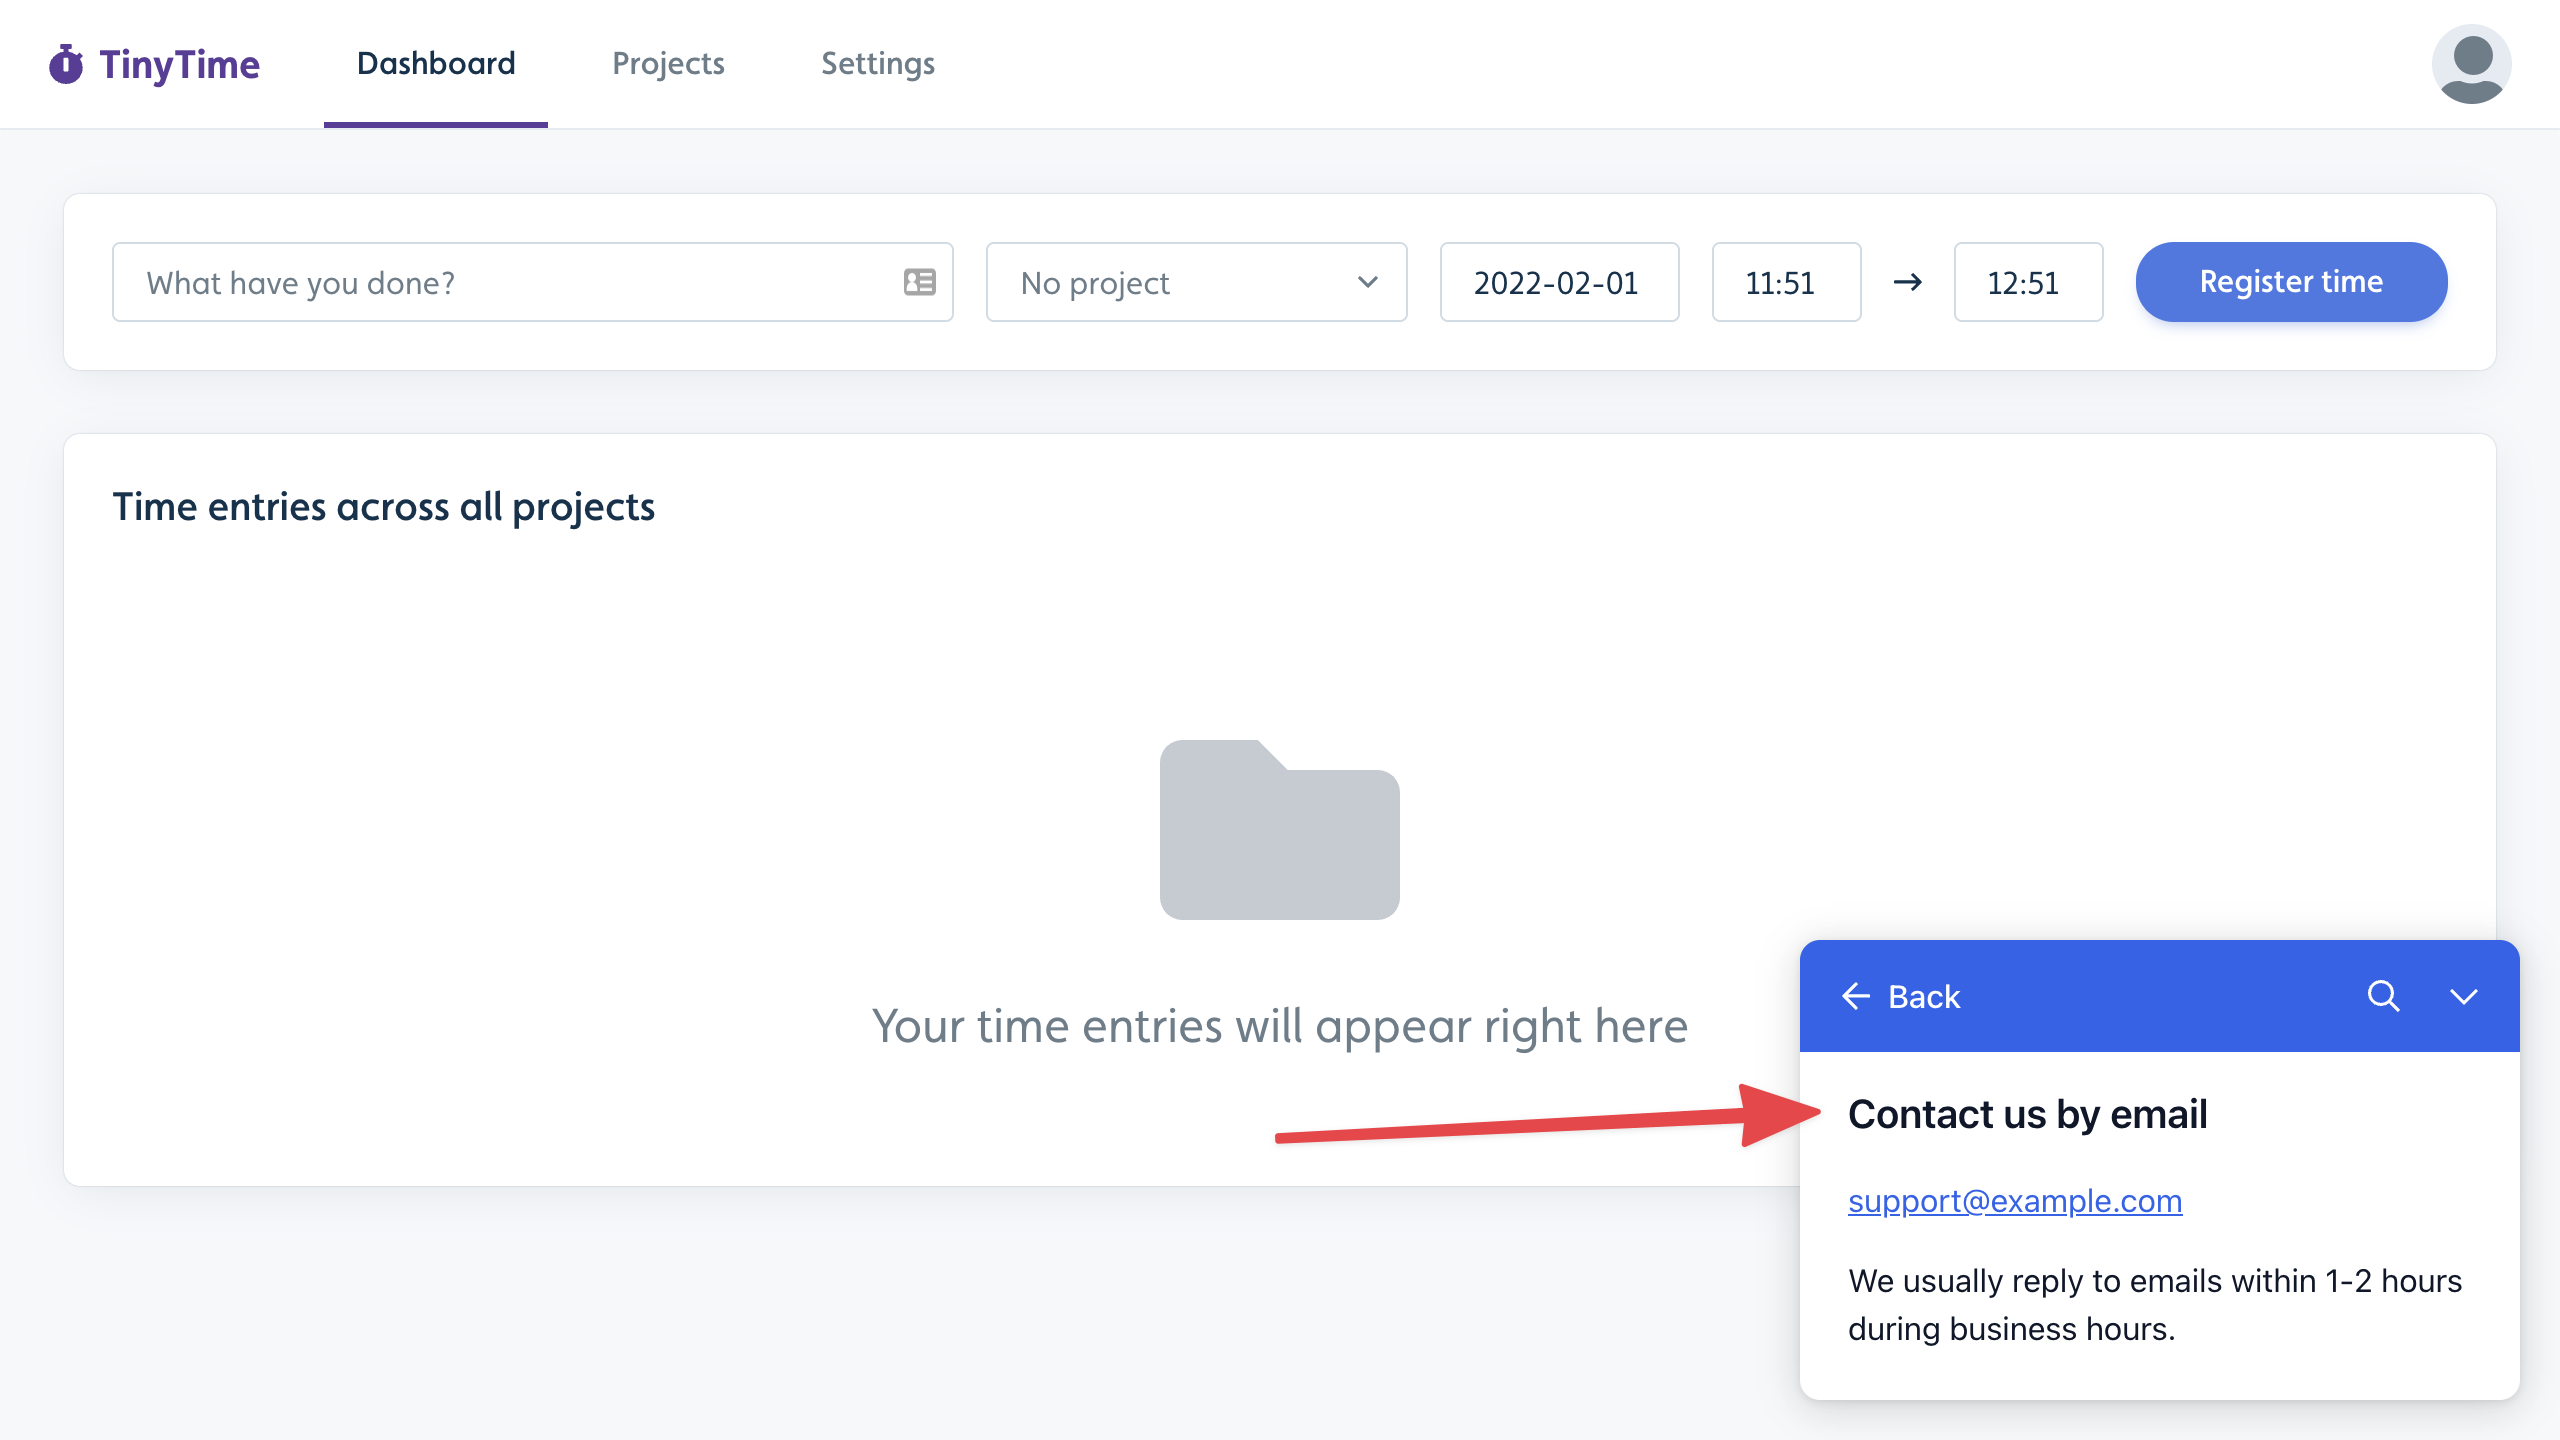The image size is (2560, 1440).
Task: Switch to the Dashboard tab
Action: pos(436,64)
